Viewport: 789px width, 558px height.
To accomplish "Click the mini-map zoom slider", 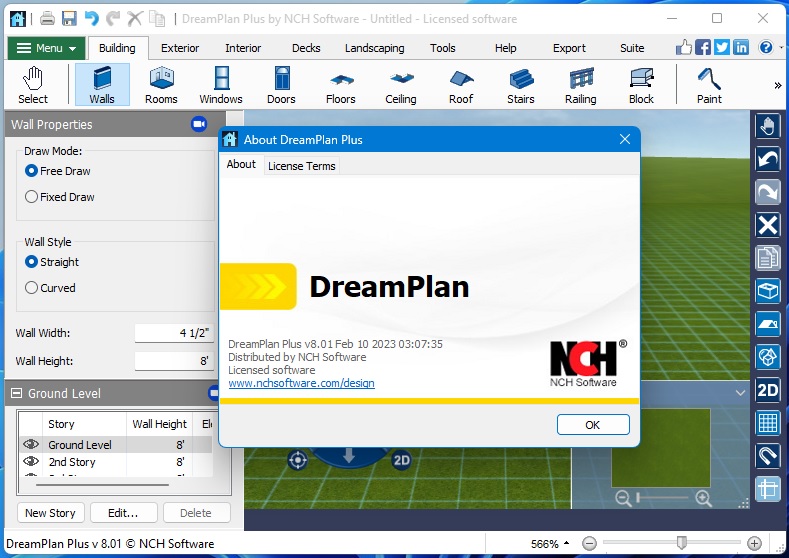I will tap(663, 498).
